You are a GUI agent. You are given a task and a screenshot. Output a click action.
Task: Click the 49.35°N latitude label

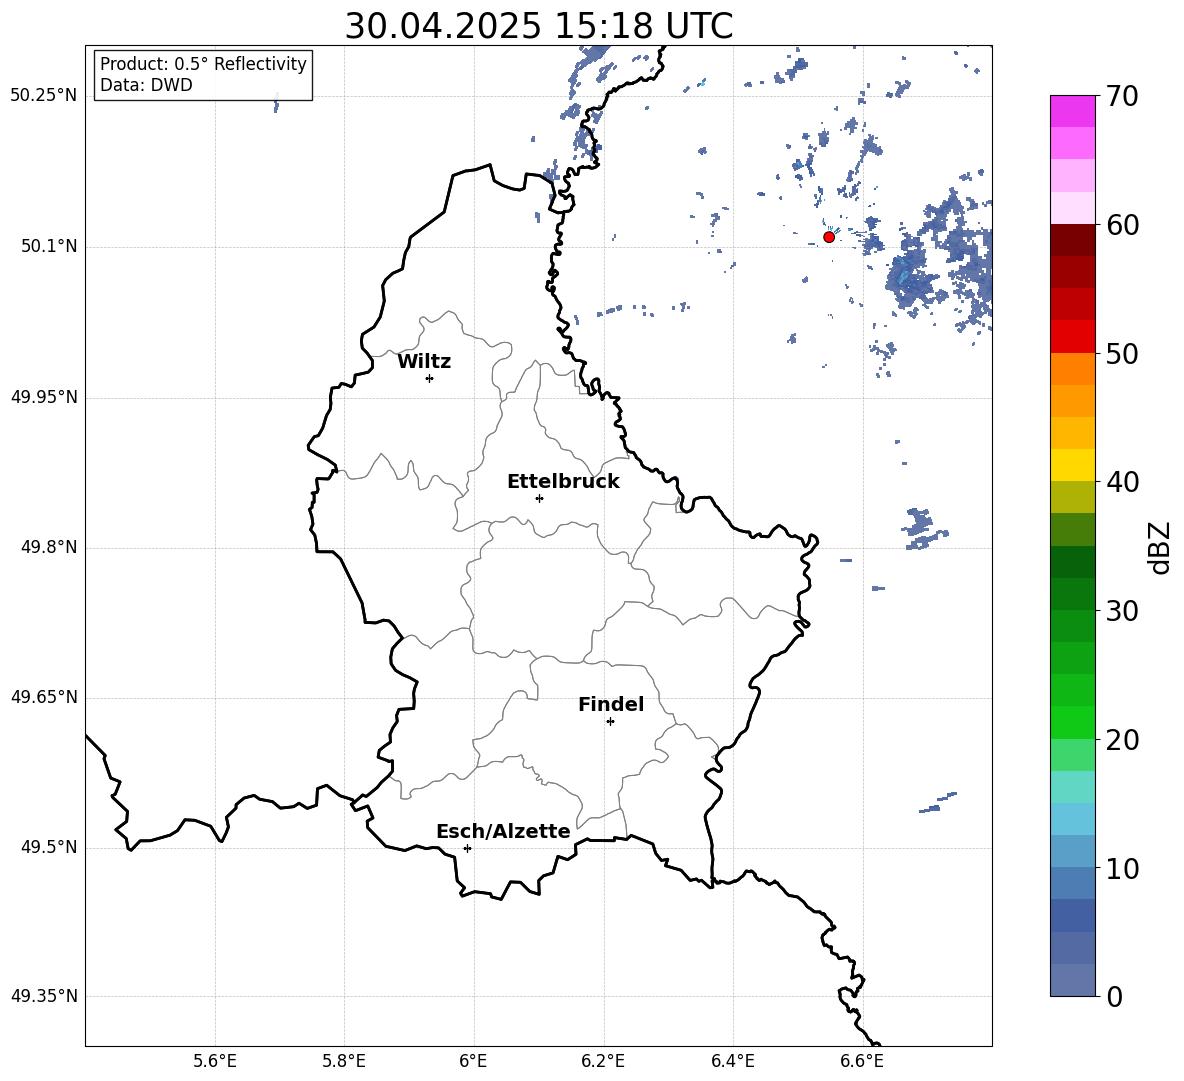point(44,996)
